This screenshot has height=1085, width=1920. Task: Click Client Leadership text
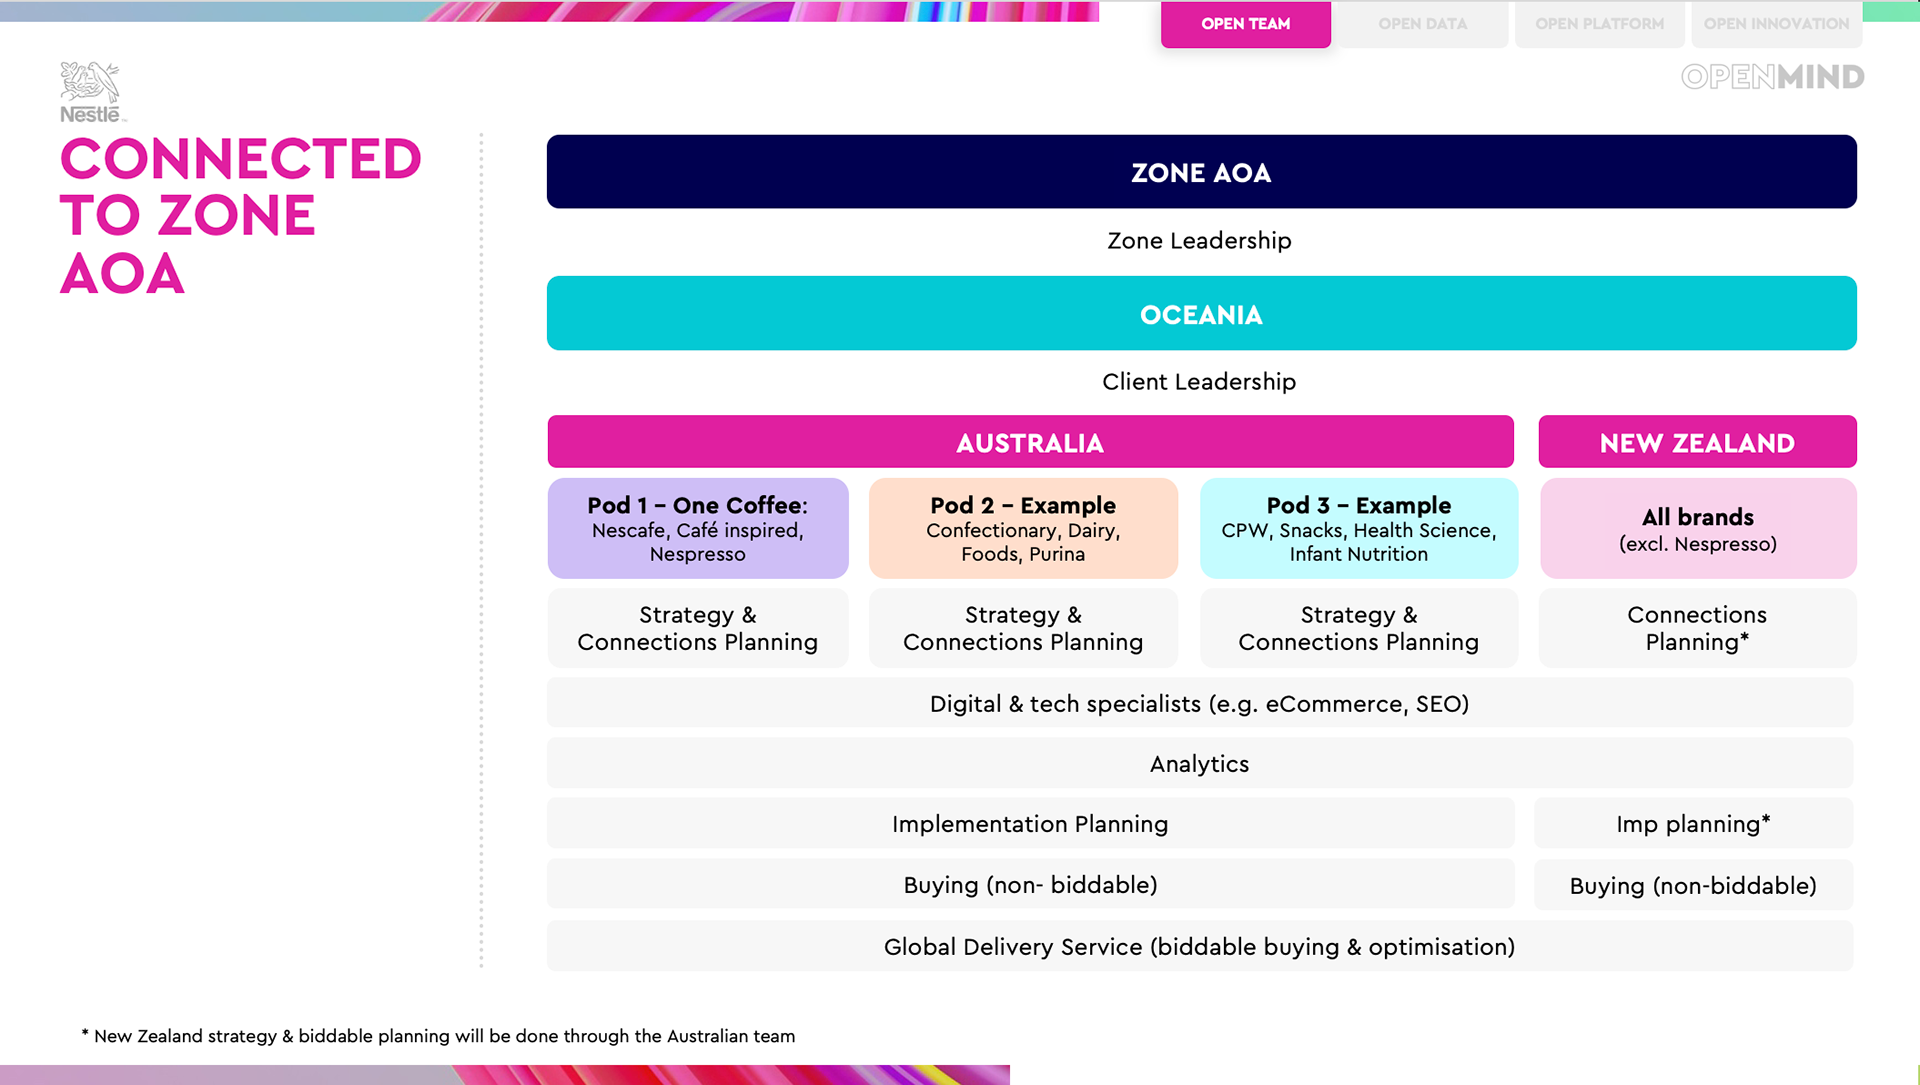[x=1199, y=382]
